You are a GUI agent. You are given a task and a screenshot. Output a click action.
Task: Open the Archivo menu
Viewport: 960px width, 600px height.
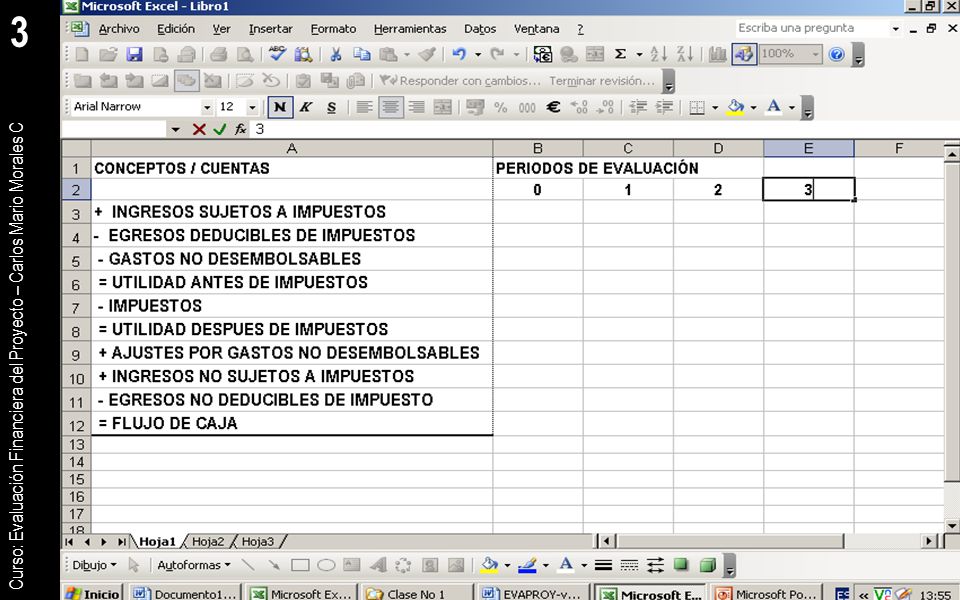point(119,29)
